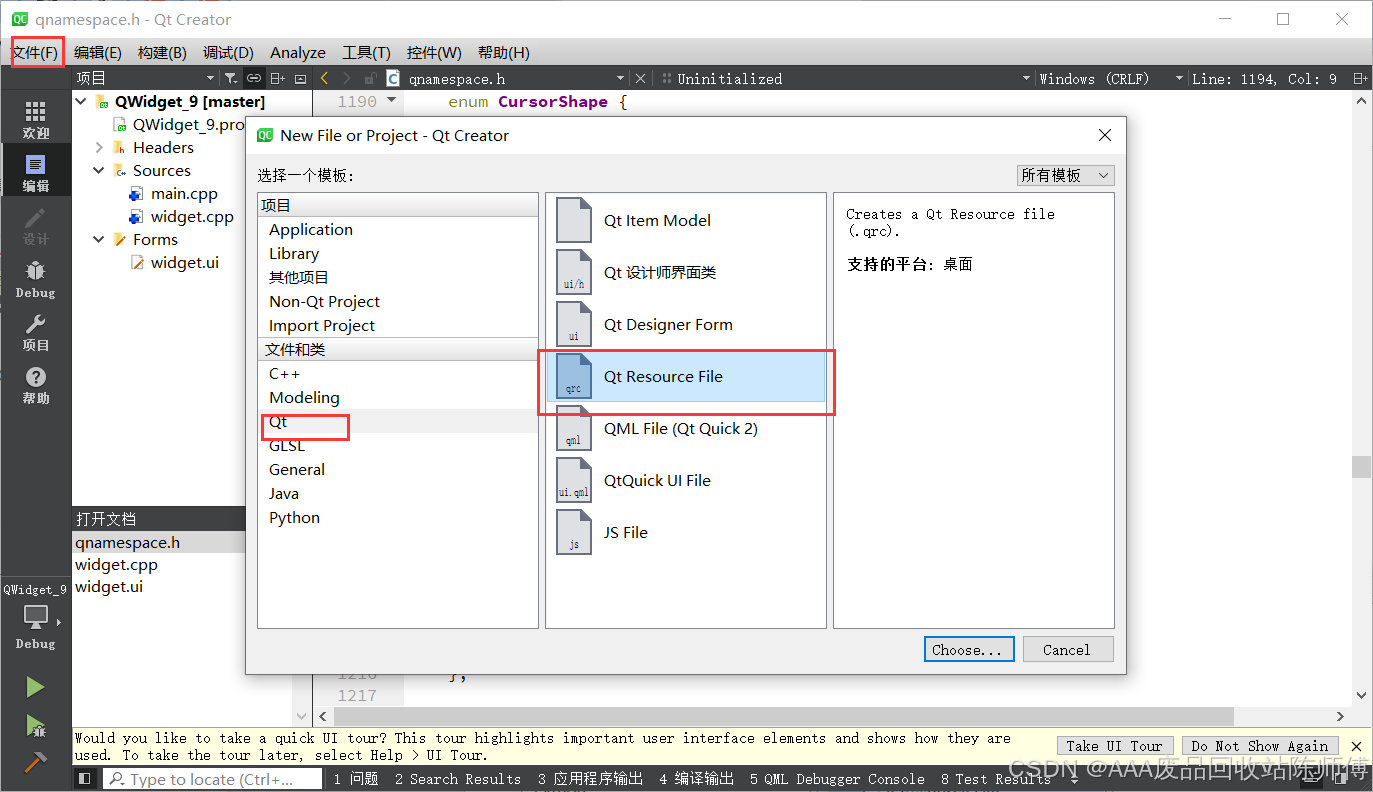Image resolution: width=1373 pixels, height=792 pixels.
Task: Click the filter tree icon in Projects pane
Action: tap(231, 78)
